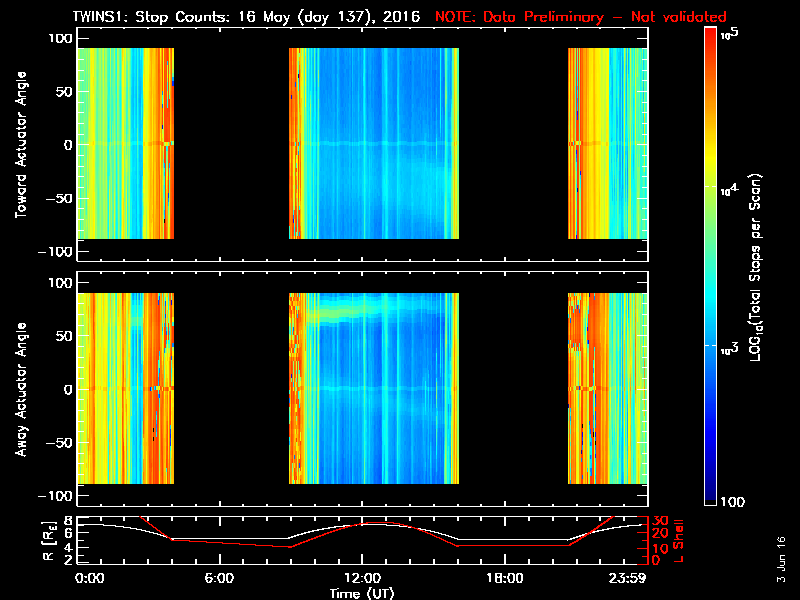The image size is (800, 600).
Task: Click the 10^3 tick label on colorbar
Action: click(x=732, y=346)
